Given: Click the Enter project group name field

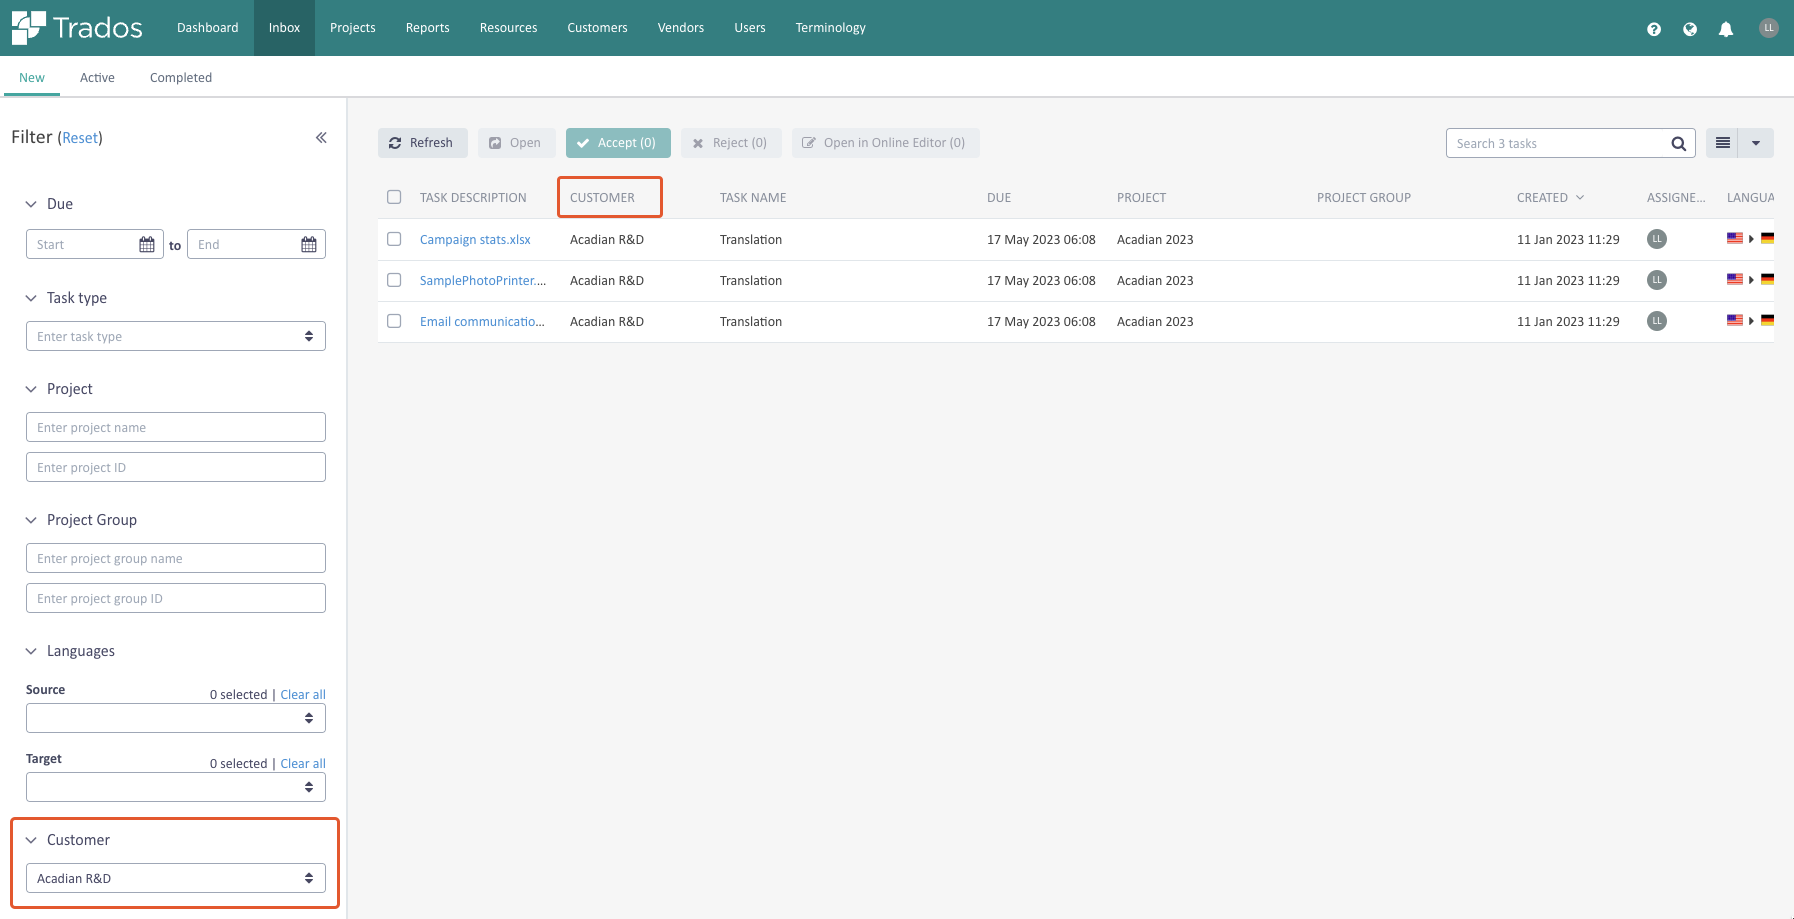Looking at the screenshot, I should coord(176,558).
